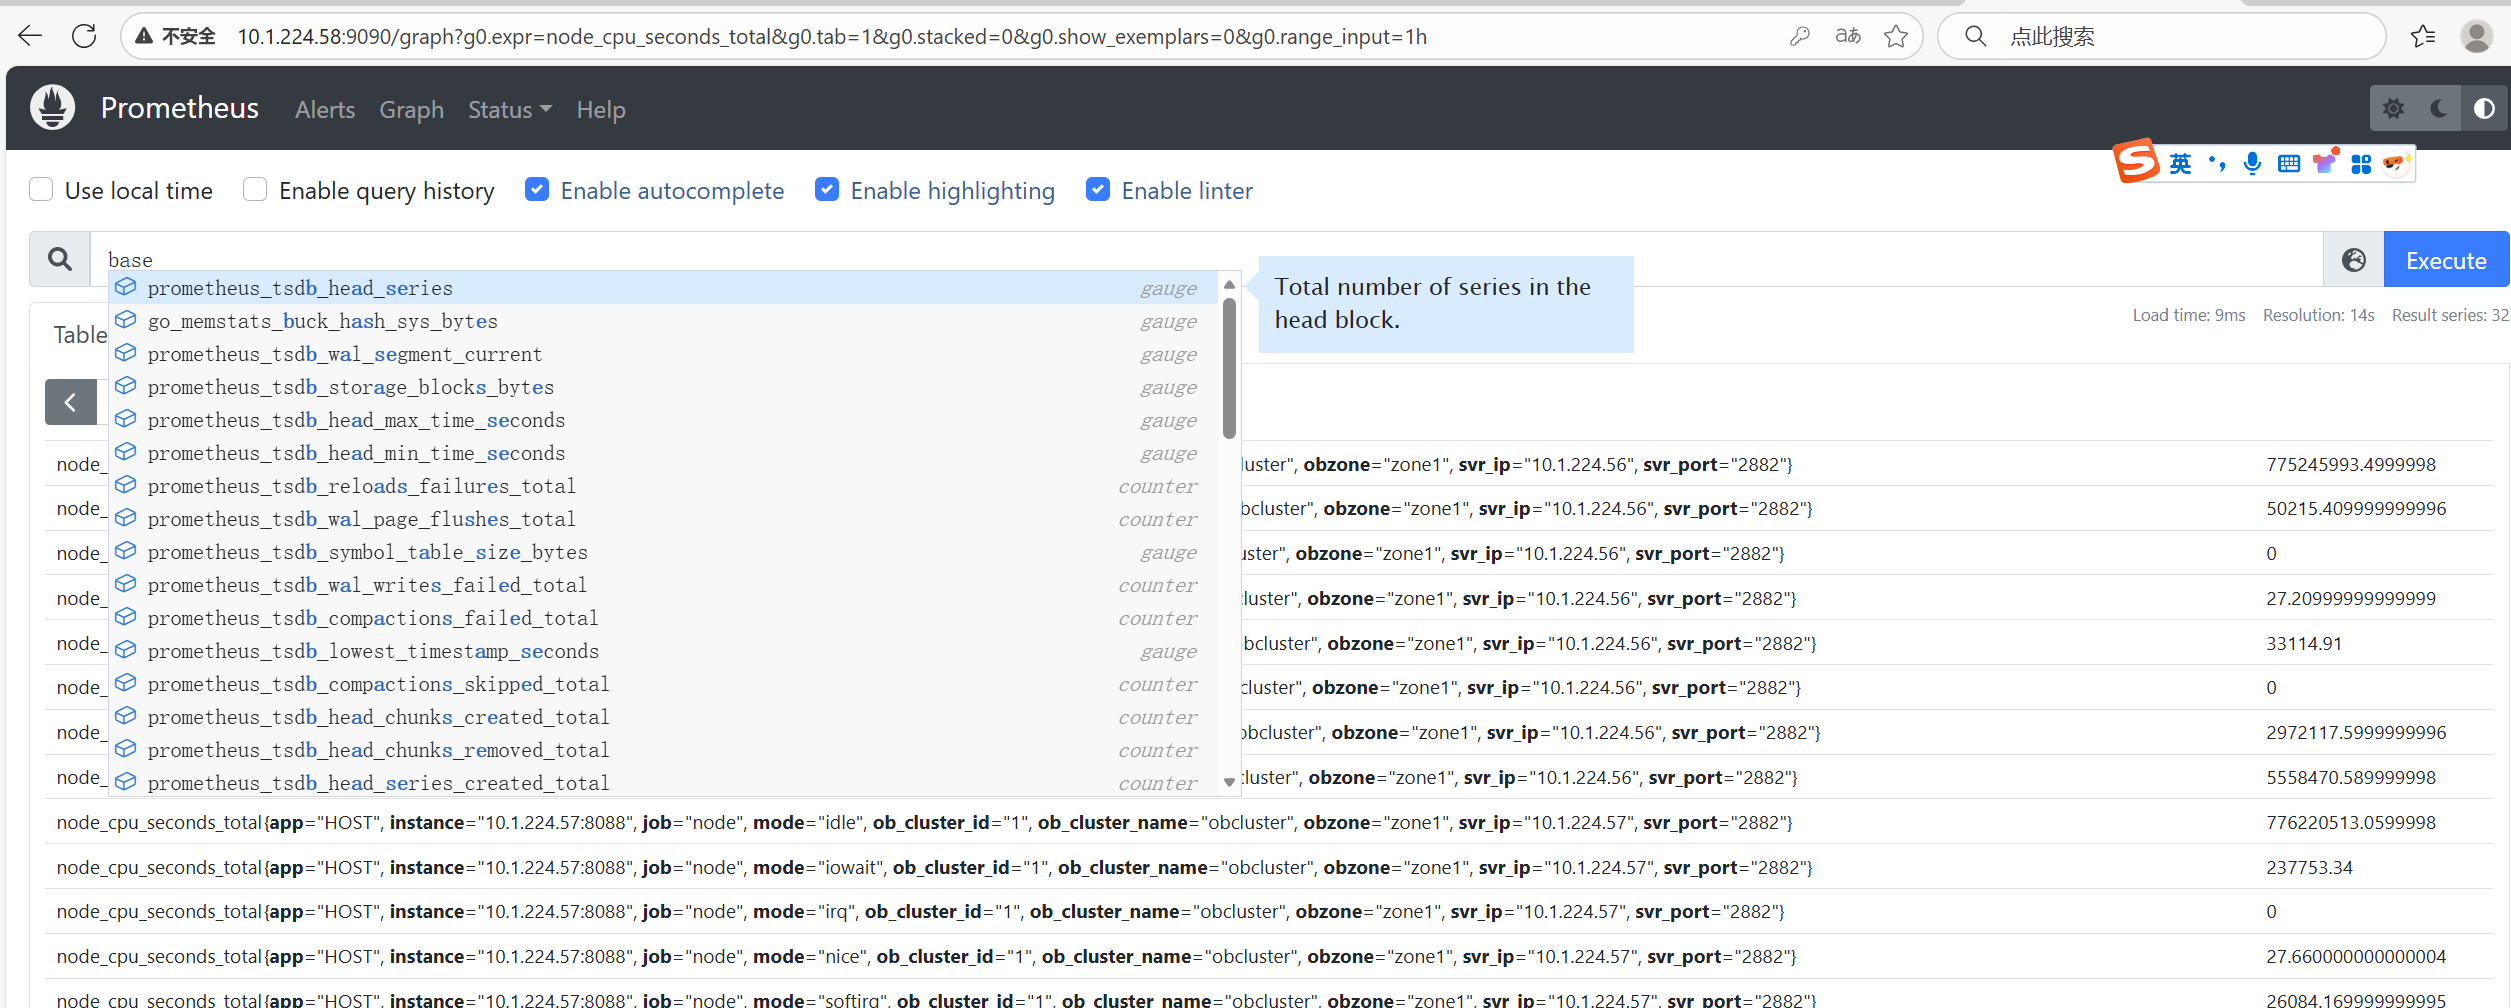Screen dimensions: 2511x1008
Task: Select the browser-preference contrast theme icon
Action: point(2484,109)
